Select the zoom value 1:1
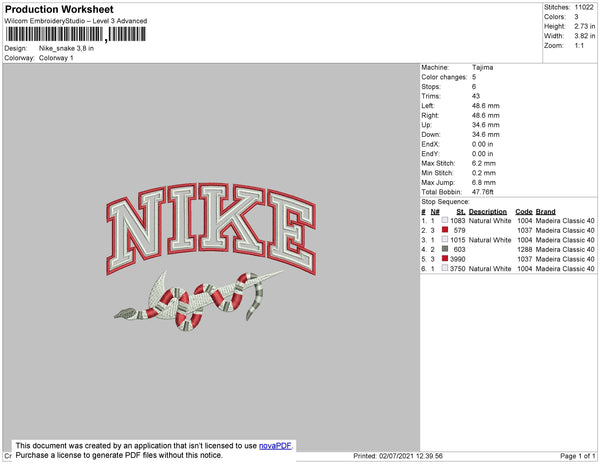Screen dimensions: 600x464 [x=579, y=46]
